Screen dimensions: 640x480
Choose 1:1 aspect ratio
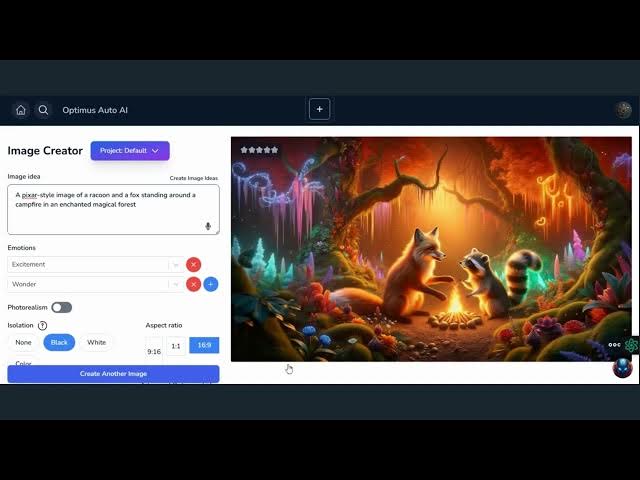(176, 346)
